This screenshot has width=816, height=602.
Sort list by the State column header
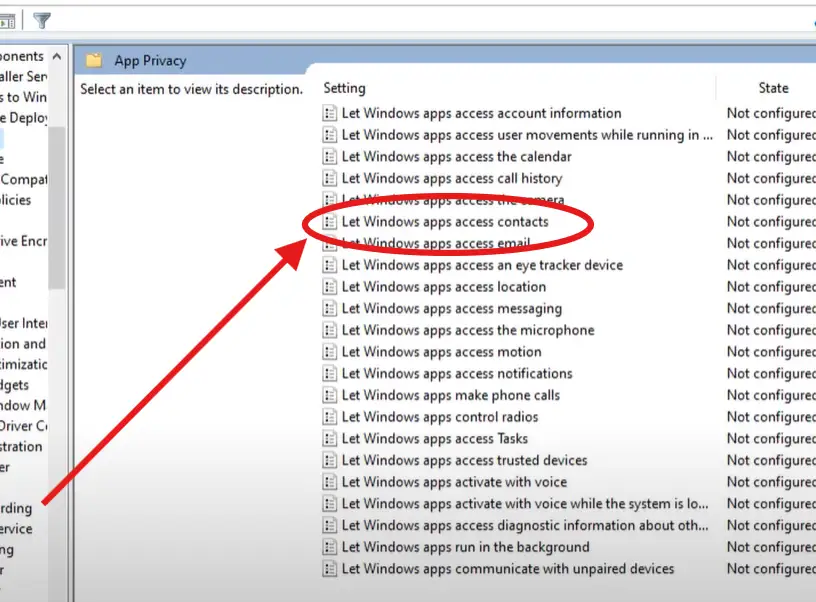tap(773, 88)
